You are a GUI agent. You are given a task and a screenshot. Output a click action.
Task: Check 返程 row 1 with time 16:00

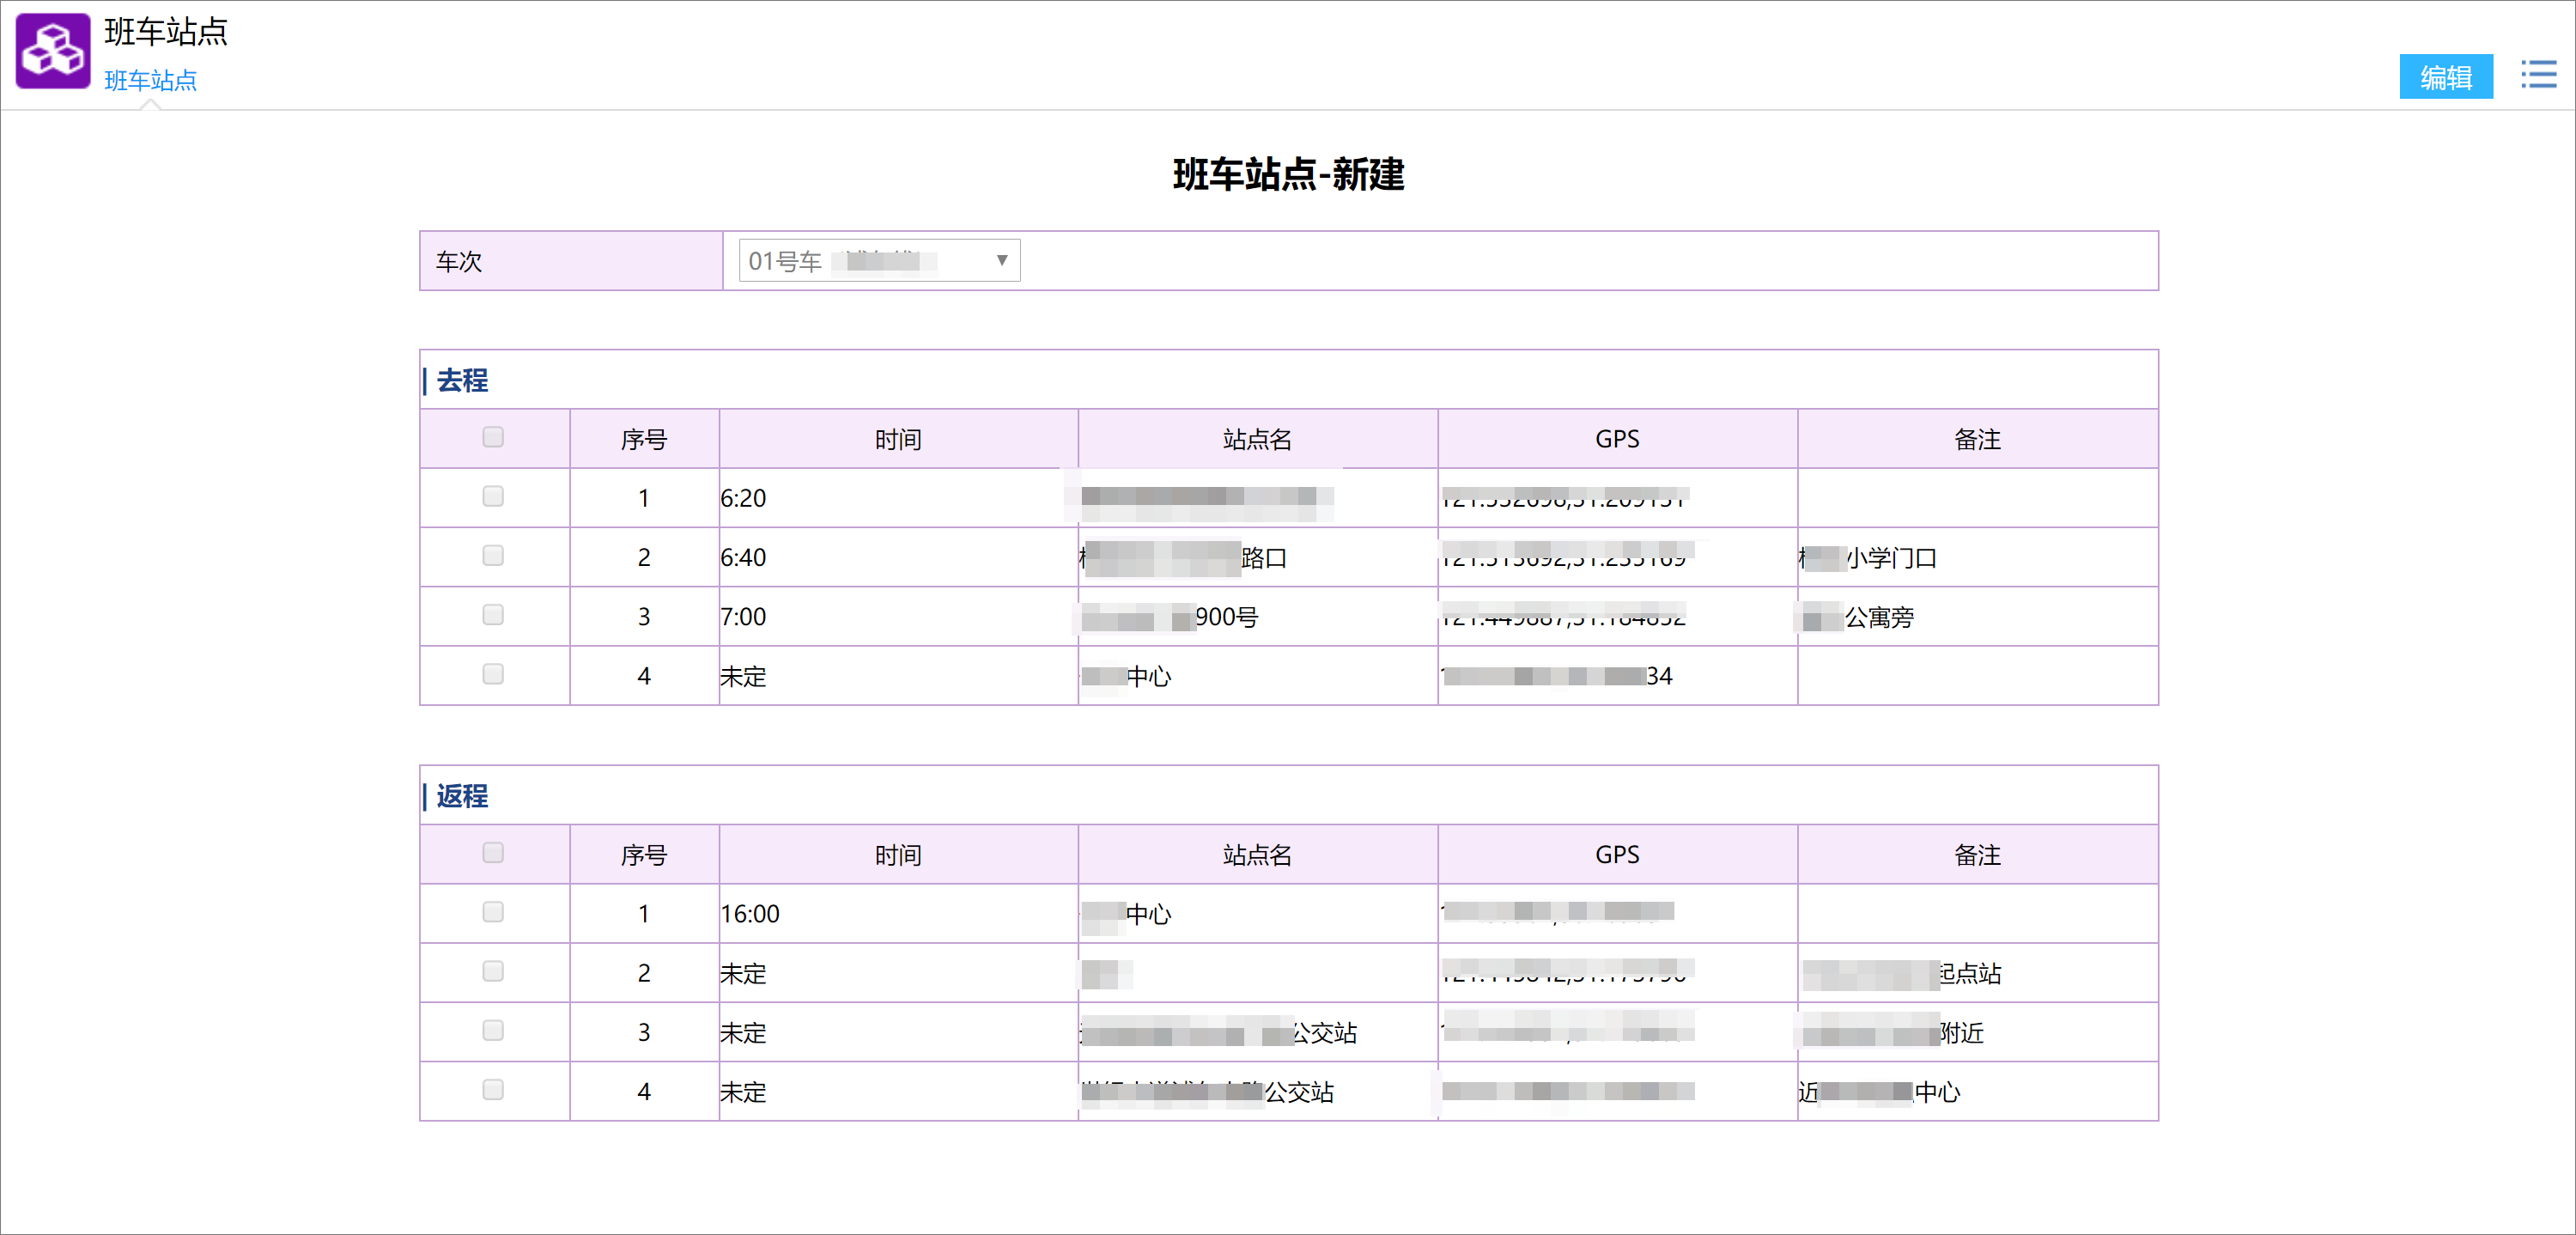tap(493, 912)
